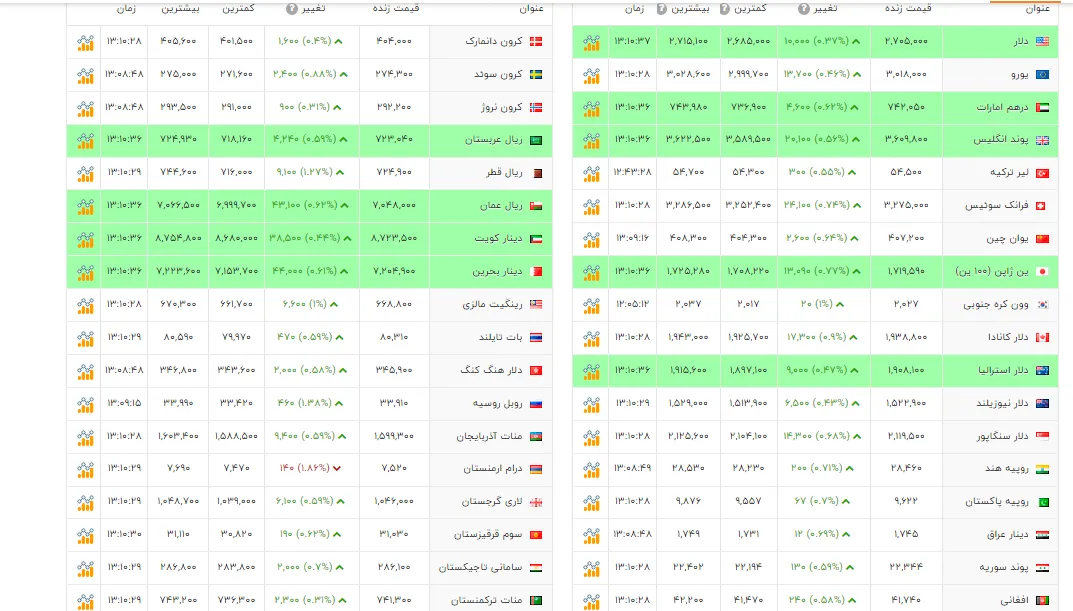Open the chart icon for the یورو row
This screenshot has height=611, width=1073.
pos(591,75)
